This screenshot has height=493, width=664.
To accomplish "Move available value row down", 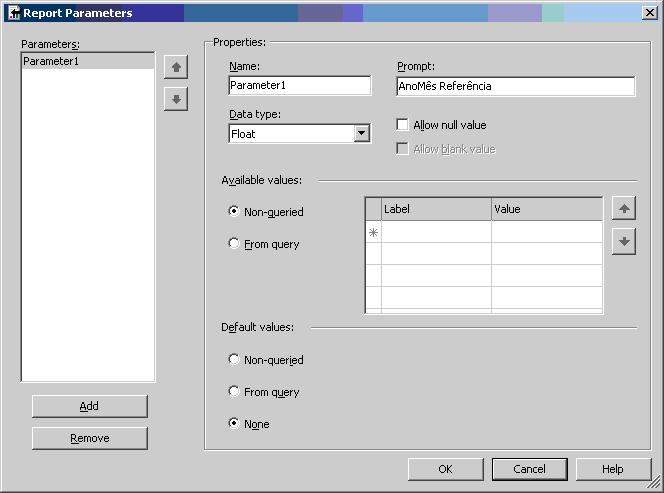I will (623, 241).
